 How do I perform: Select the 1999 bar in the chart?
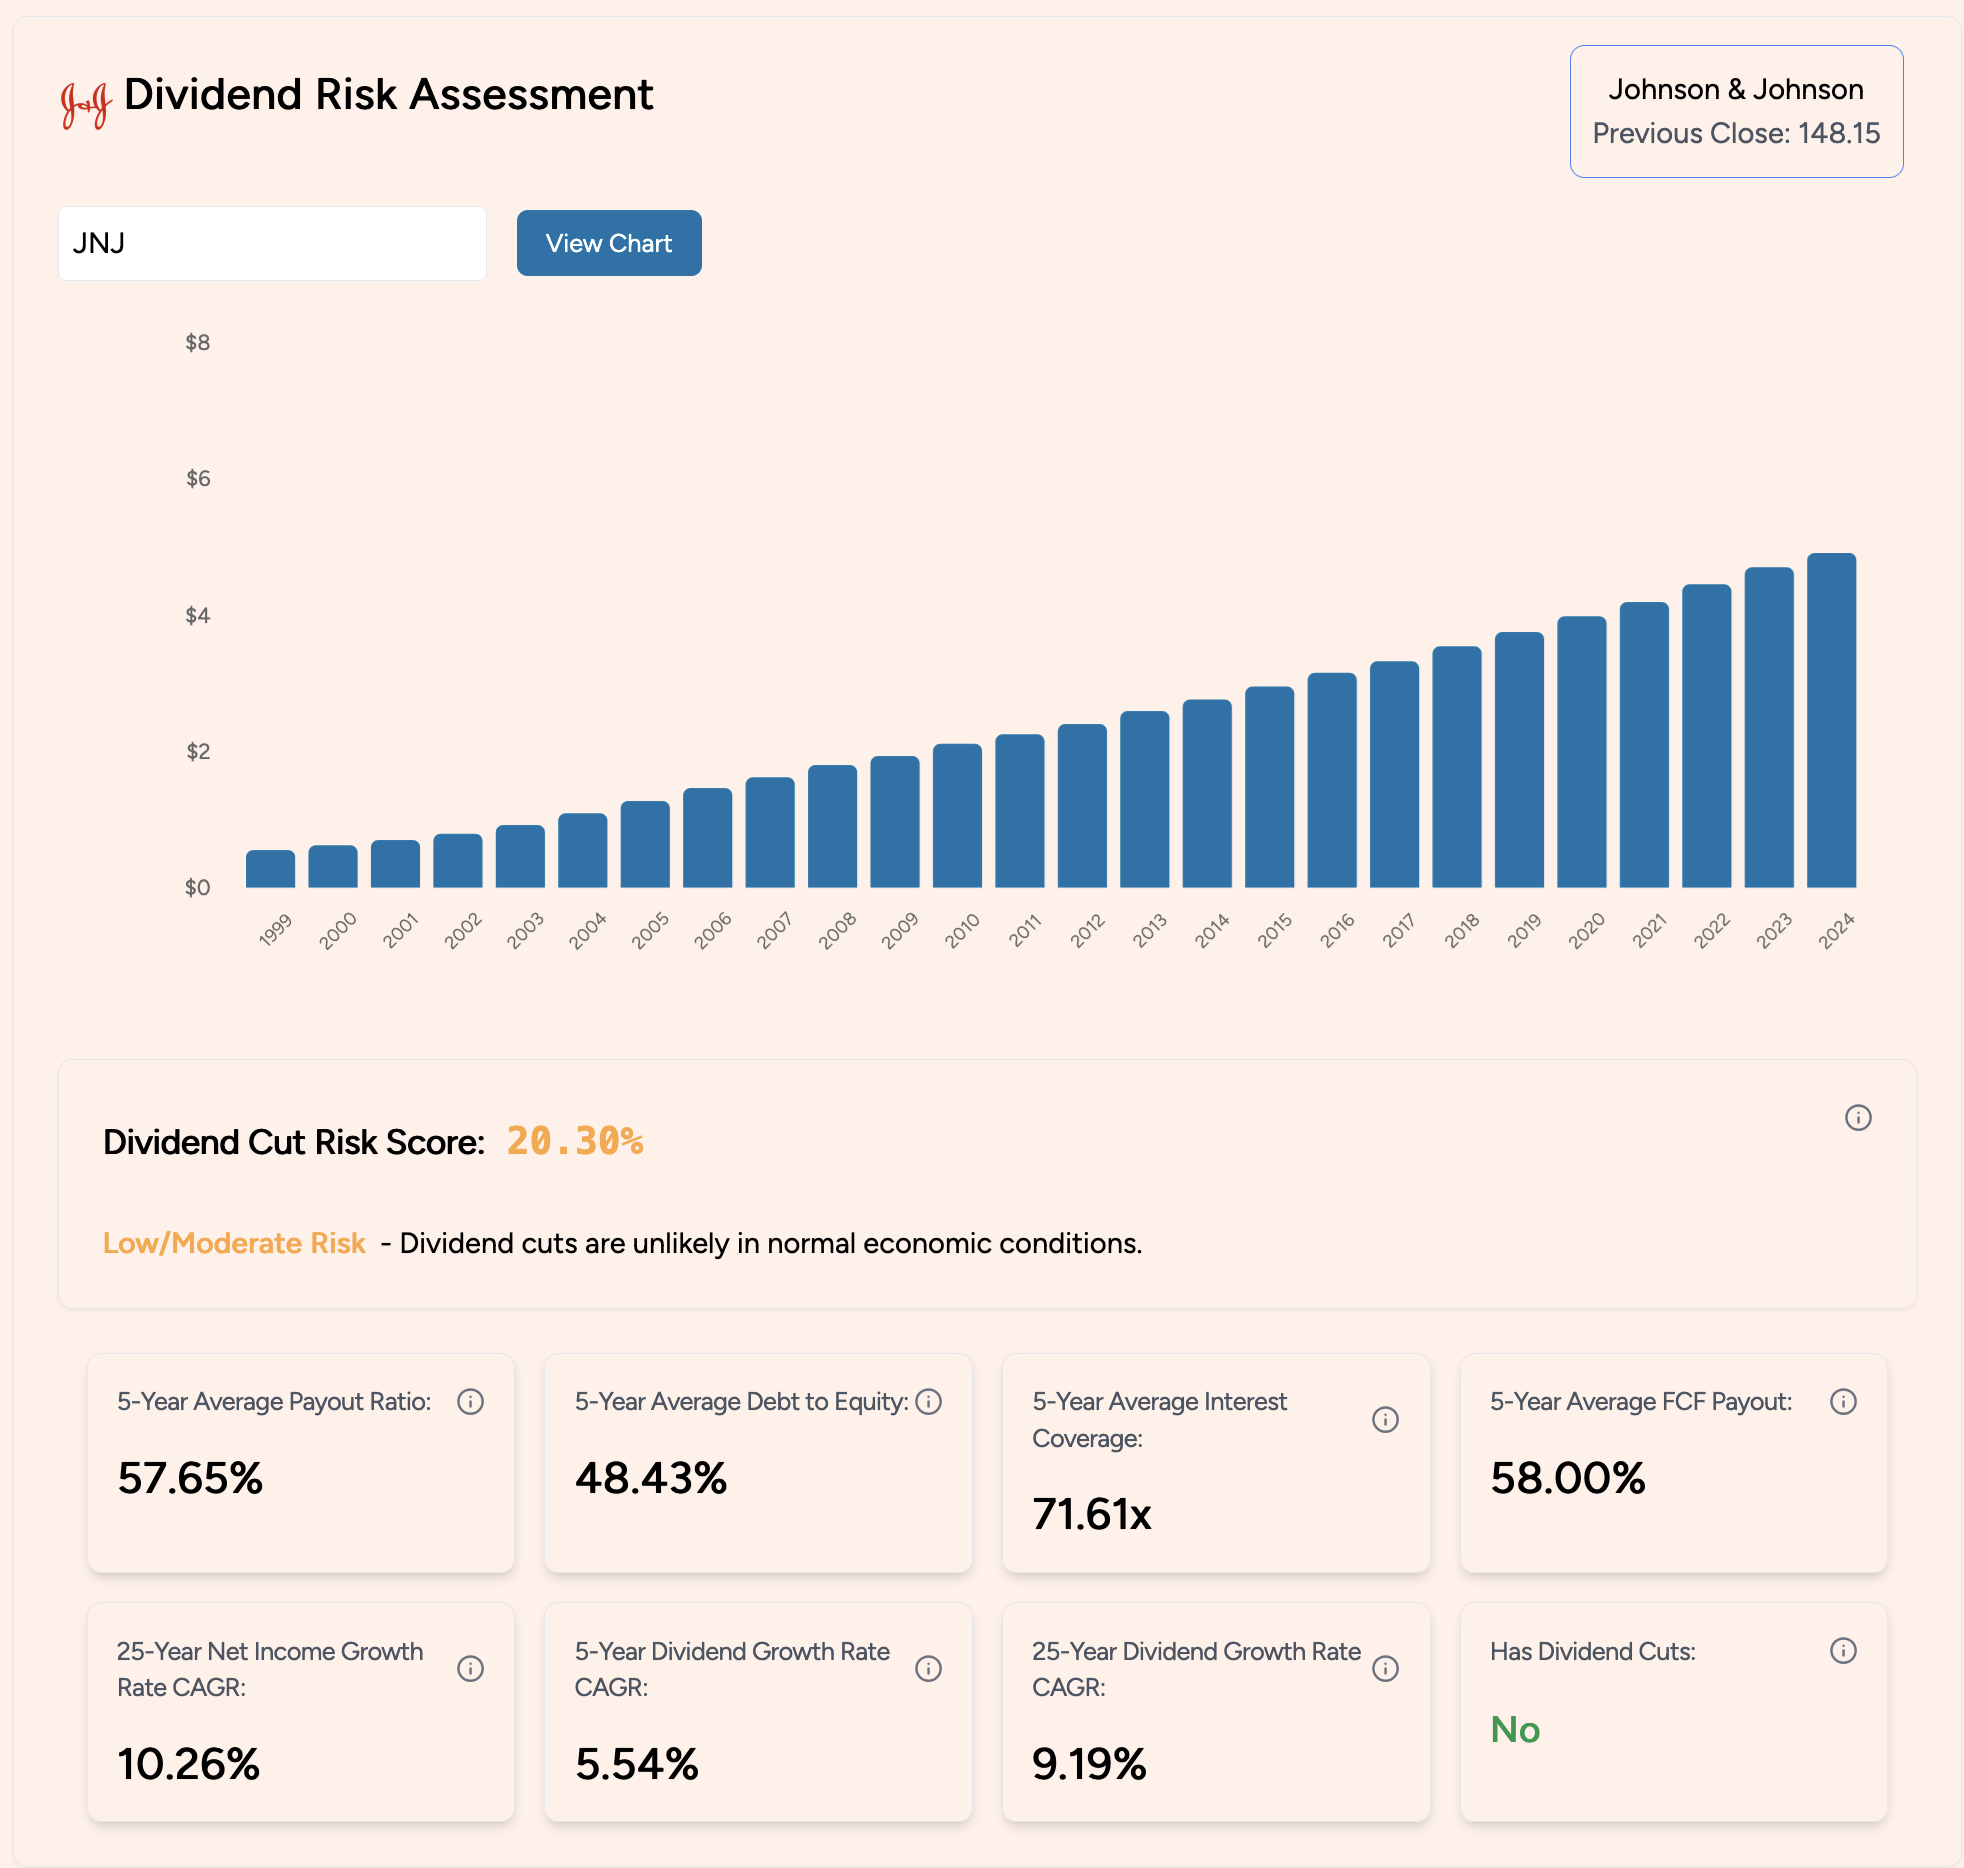tap(270, 868)
